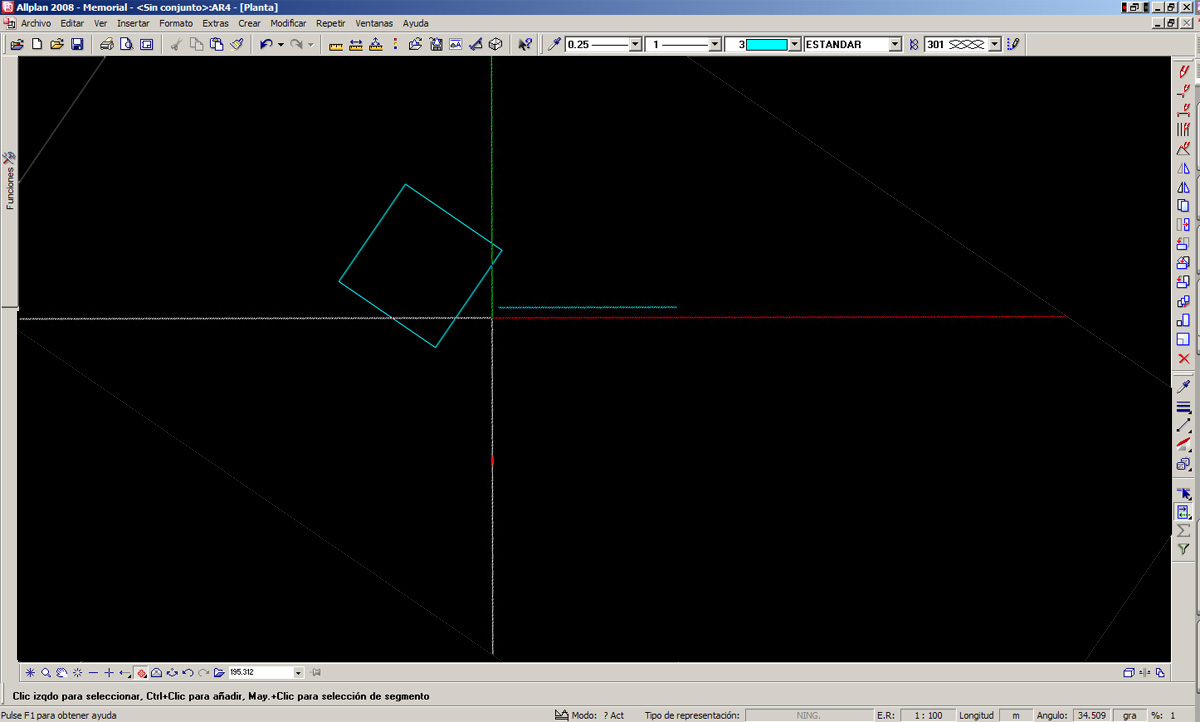Image resolution: width=1200 pixels, height=722 pixels.
Task: Click the format paintbrush icon
Action: click(237, 44)
